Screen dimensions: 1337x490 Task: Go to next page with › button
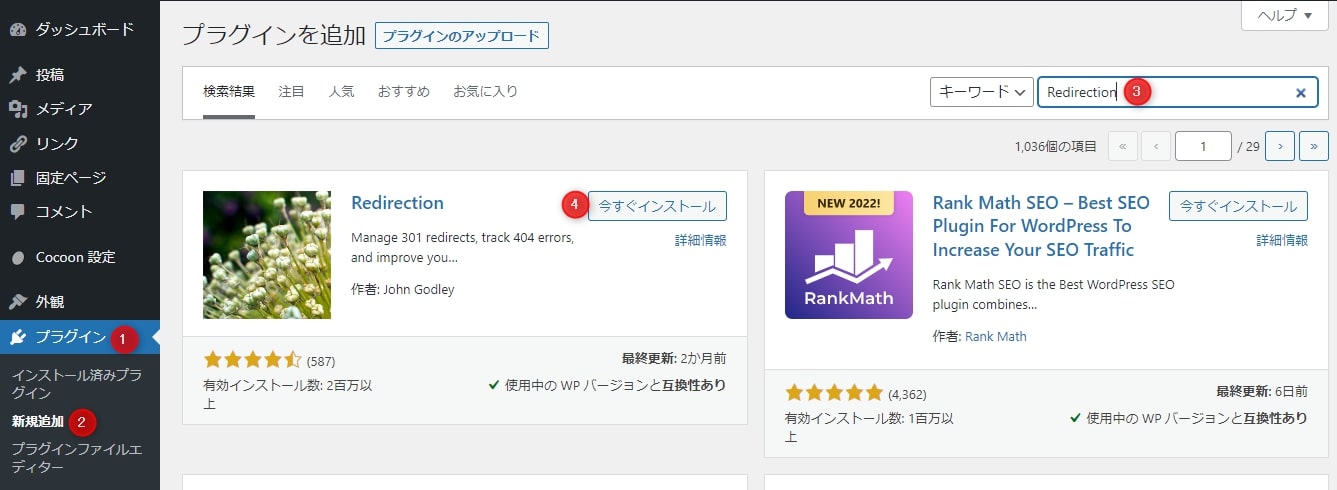pos(1280,146)
